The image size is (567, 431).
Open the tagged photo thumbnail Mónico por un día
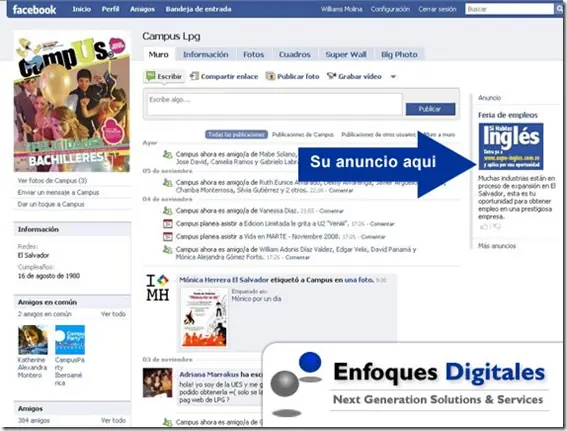[204, 318]
